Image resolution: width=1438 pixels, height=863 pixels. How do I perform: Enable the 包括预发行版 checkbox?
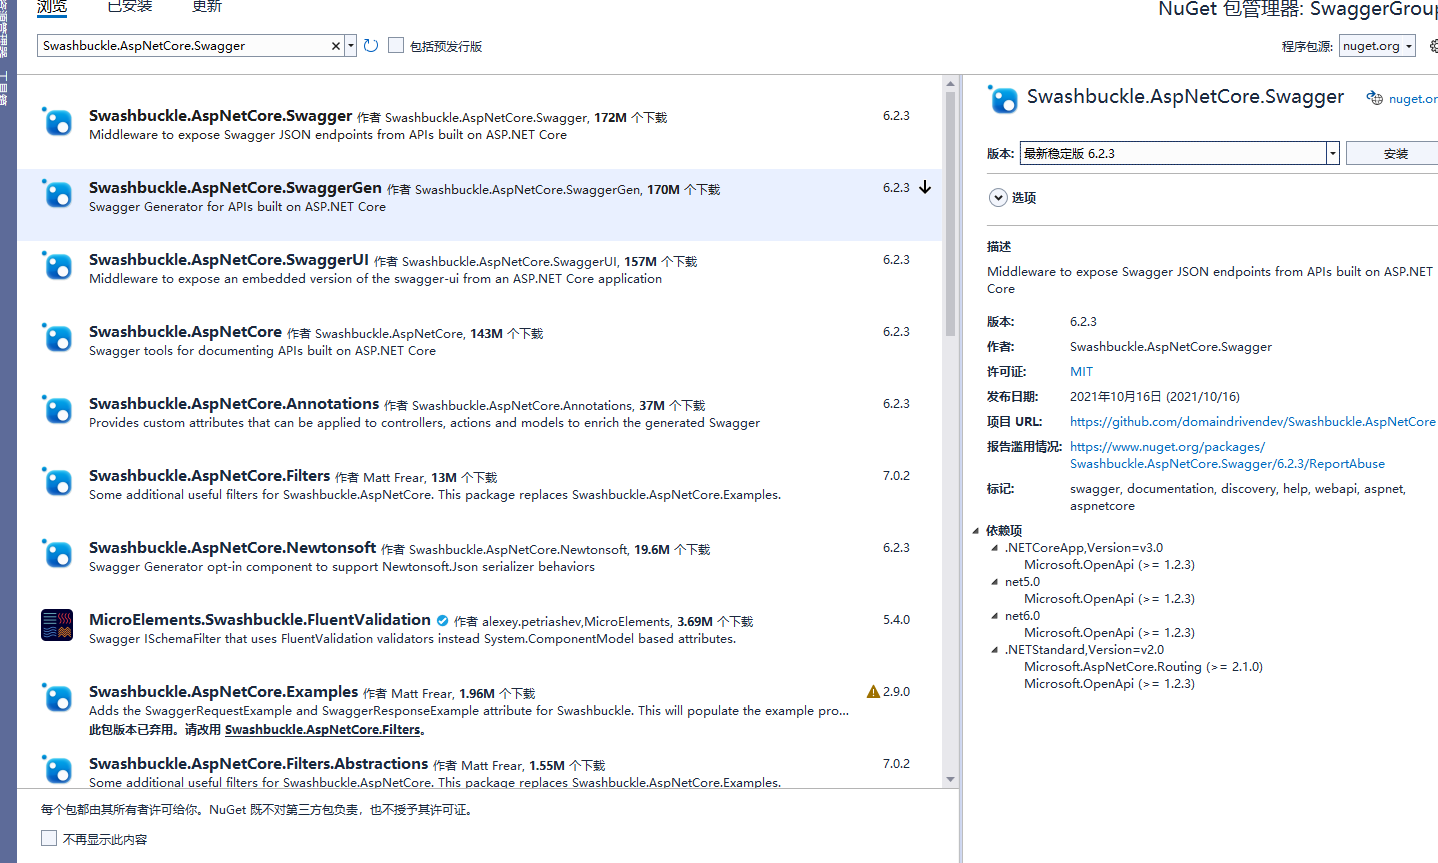(x=396, y=45)
